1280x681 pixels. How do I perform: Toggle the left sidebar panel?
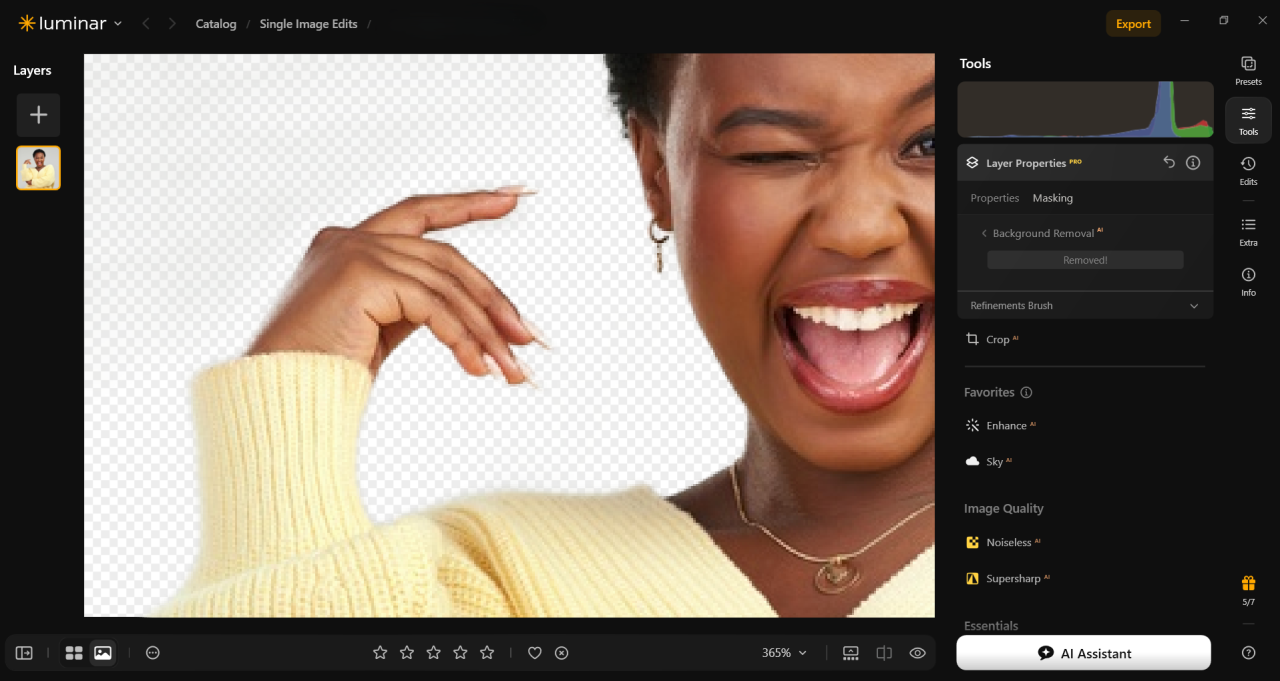tap(24, 653)
